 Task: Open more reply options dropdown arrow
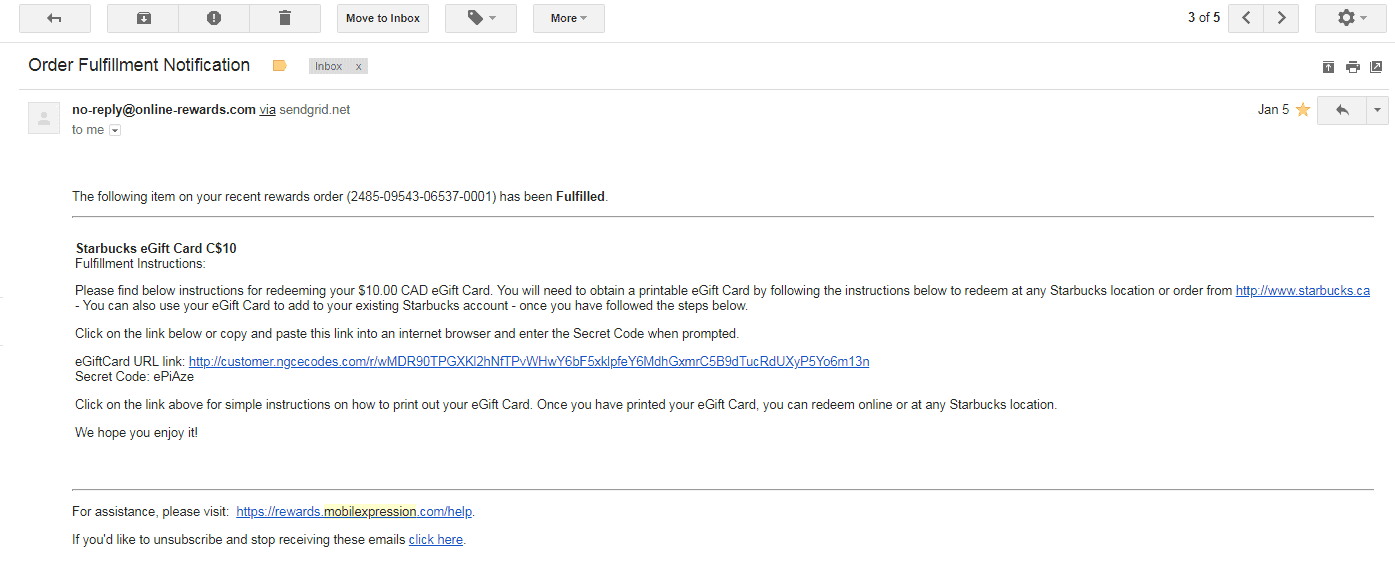coord(1378,110)
